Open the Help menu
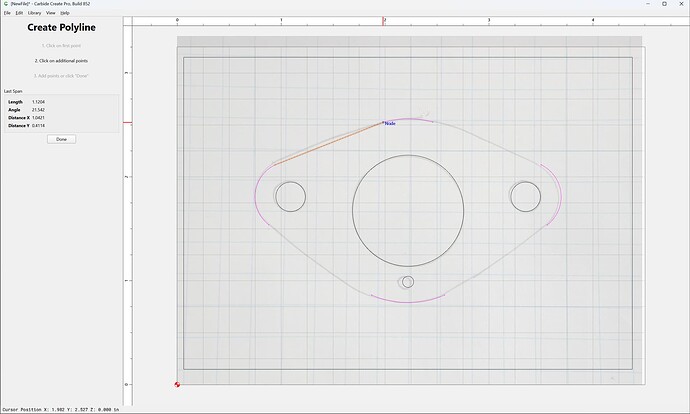 65,13
